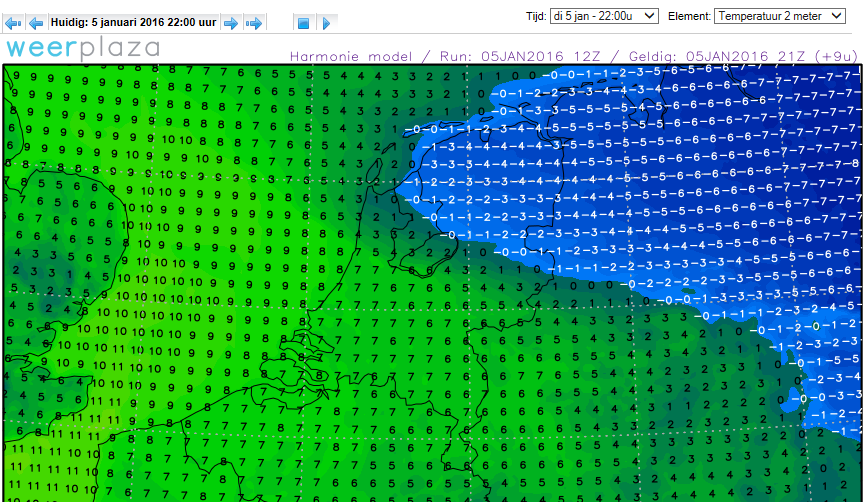Play the forecast animation

(x=326, y=22)
